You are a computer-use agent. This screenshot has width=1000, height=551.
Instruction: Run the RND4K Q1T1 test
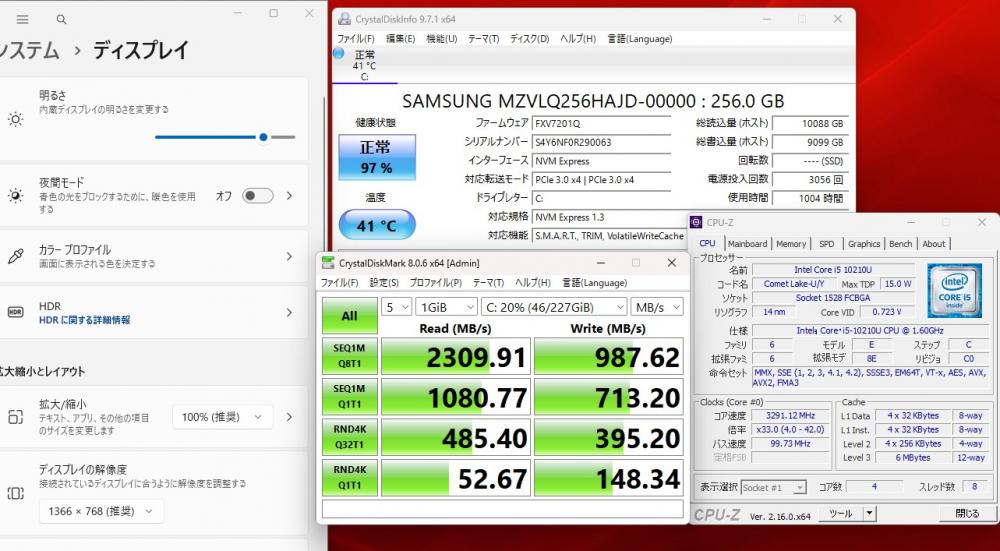(x=349, y=478)
